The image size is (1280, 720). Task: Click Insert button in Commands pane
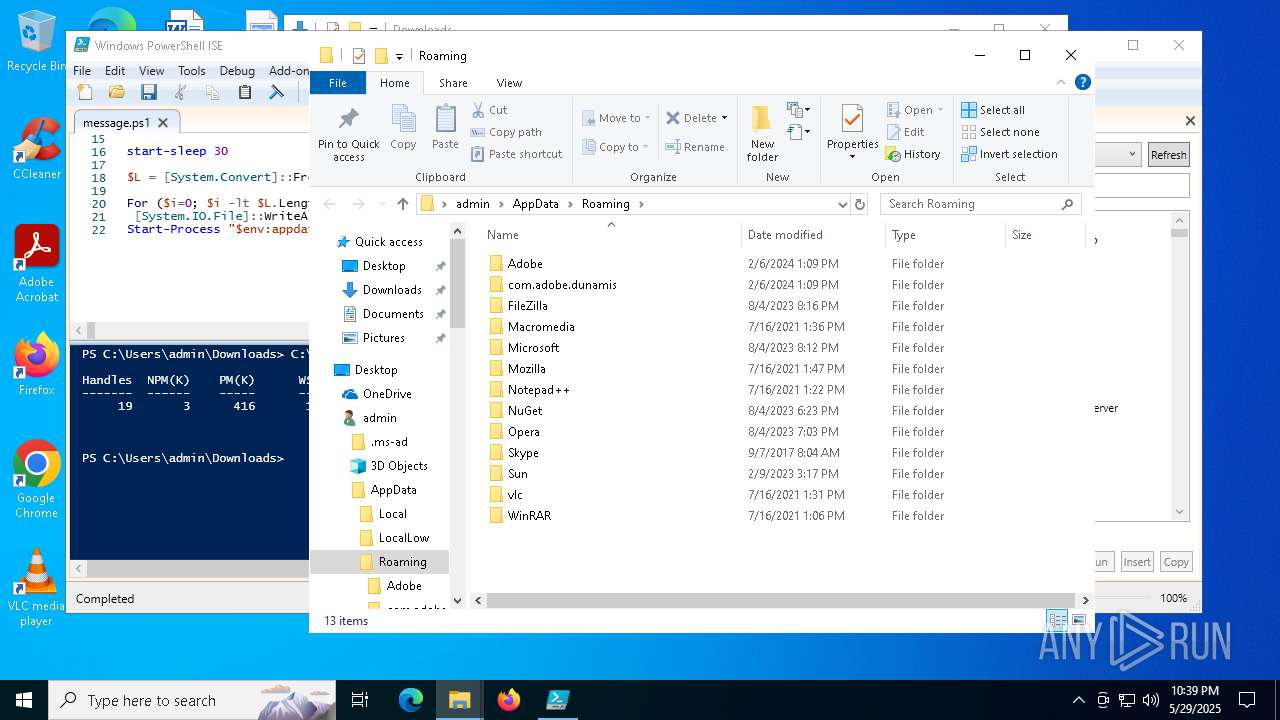pyautogui.click(x=1137, y=562)
